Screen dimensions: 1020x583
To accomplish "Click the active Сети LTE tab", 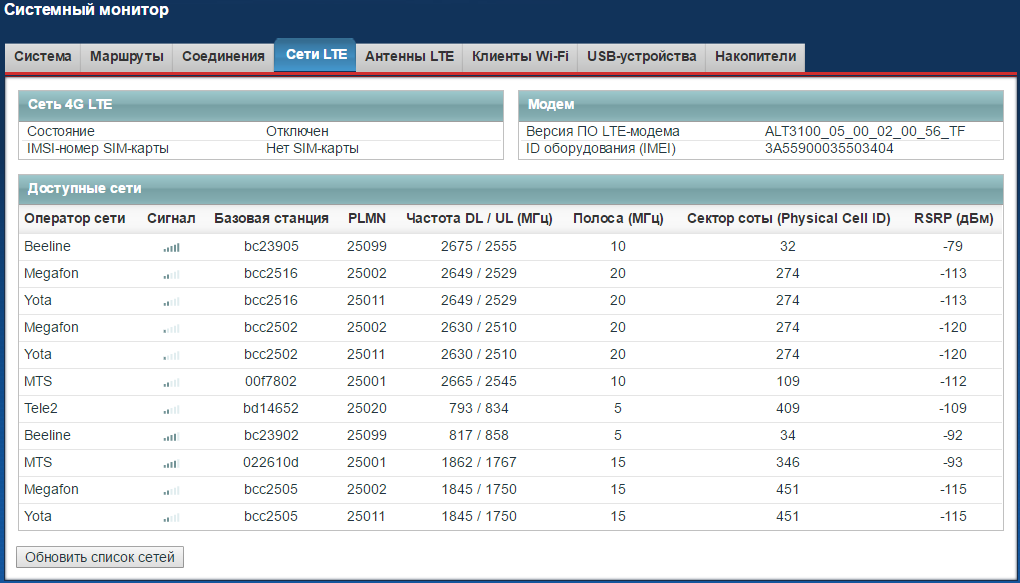I will click(x=314, y=56).
